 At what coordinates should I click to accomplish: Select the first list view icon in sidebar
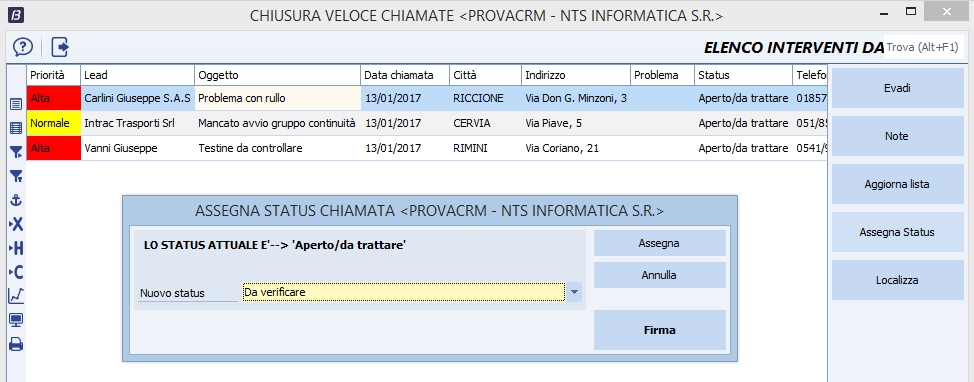click(x=16, y=104)
